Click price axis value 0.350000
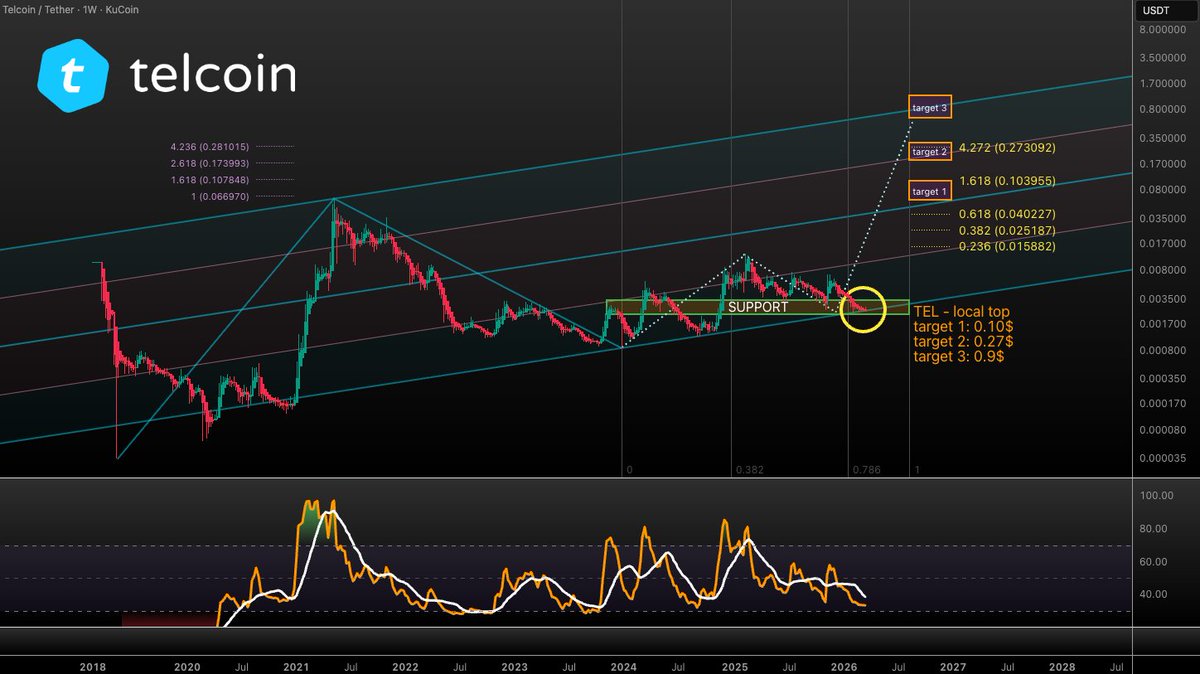Screen dimensions: 1200x674 tap(1162, 137)
